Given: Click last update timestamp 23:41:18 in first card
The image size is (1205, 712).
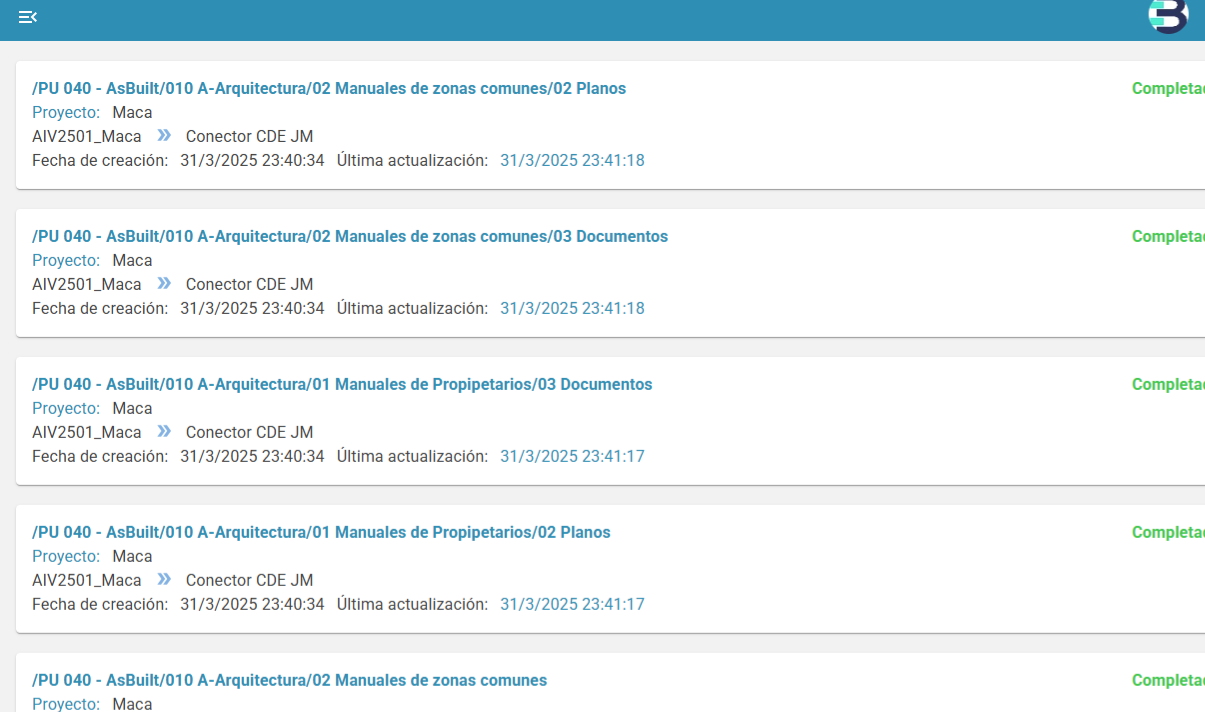Looking at the screenshot, I should click(x=572, y=160).
